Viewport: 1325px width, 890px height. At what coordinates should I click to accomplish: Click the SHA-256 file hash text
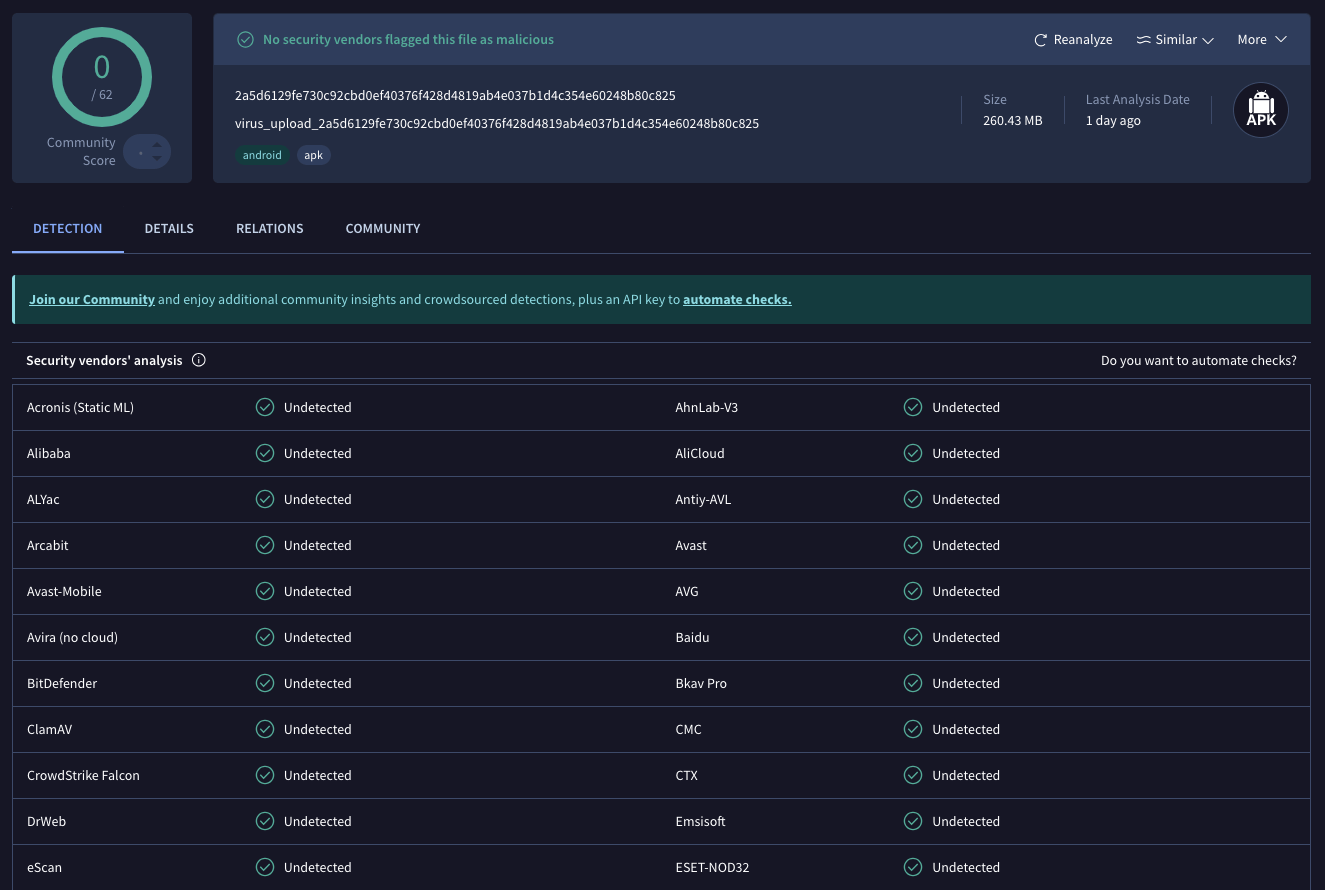click(455, 96)
